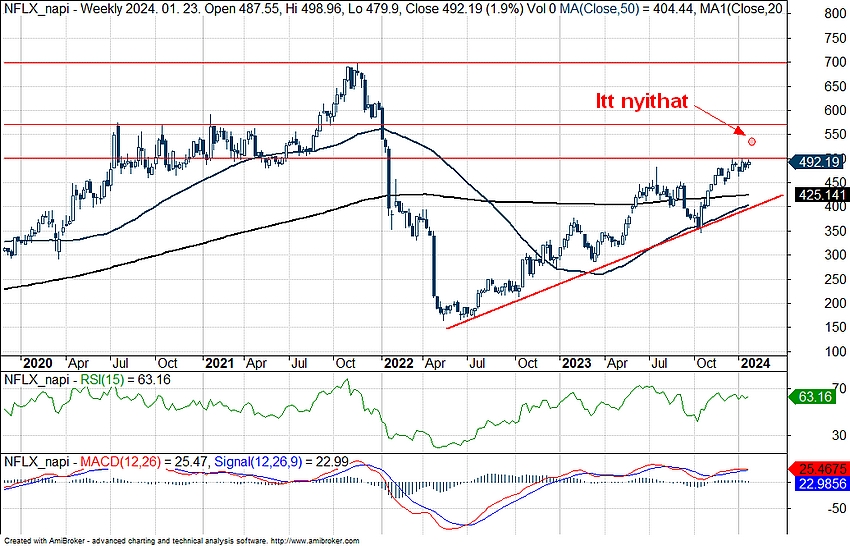The height and width of the screenshot is (546, 850).
Task: Click the RSI(15) = 63.16 indicator label
Action: pyautogui.click(x=125, y=380)
